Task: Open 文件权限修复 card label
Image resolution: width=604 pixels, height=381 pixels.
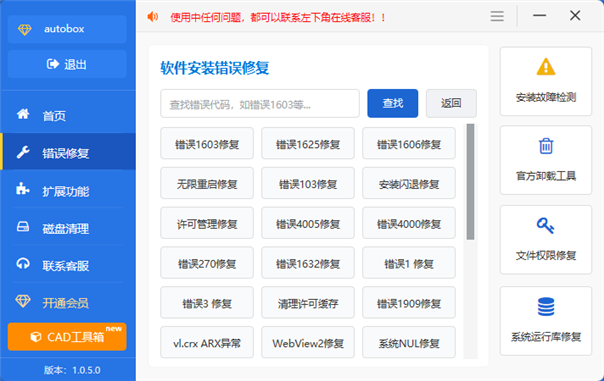Action: coord(546,255)
